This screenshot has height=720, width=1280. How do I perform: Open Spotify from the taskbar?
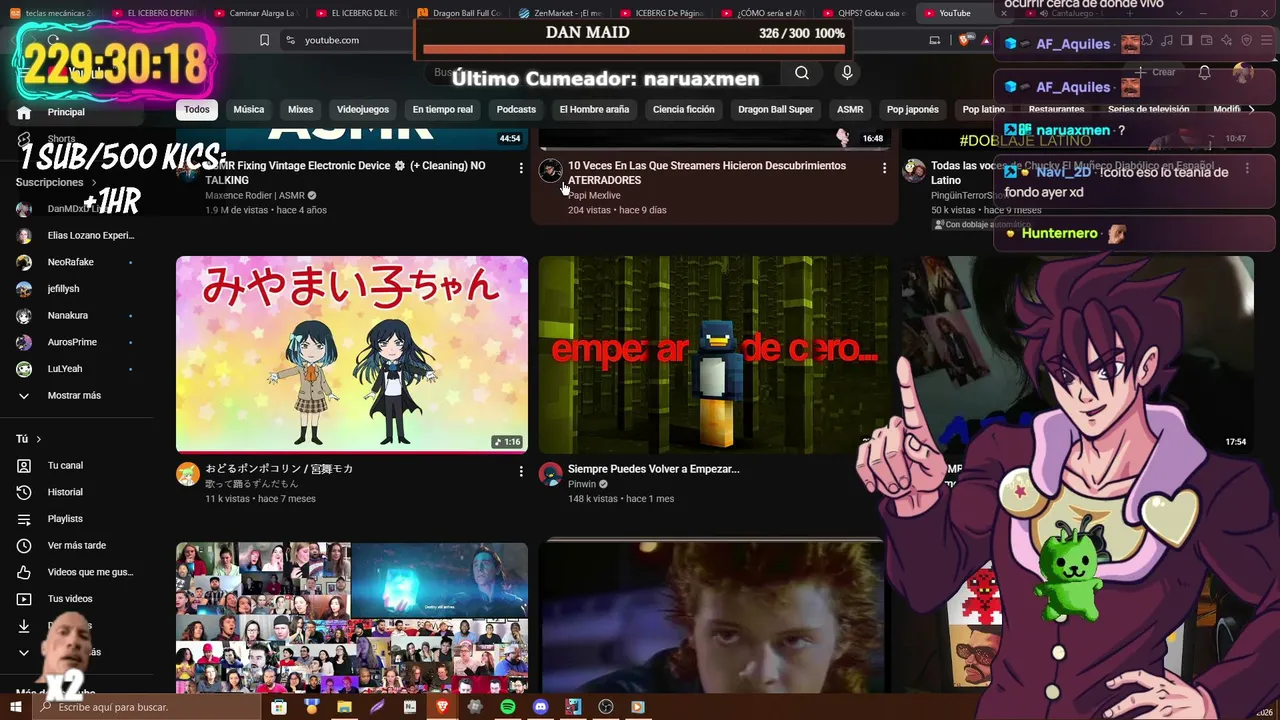pos(508,707)
